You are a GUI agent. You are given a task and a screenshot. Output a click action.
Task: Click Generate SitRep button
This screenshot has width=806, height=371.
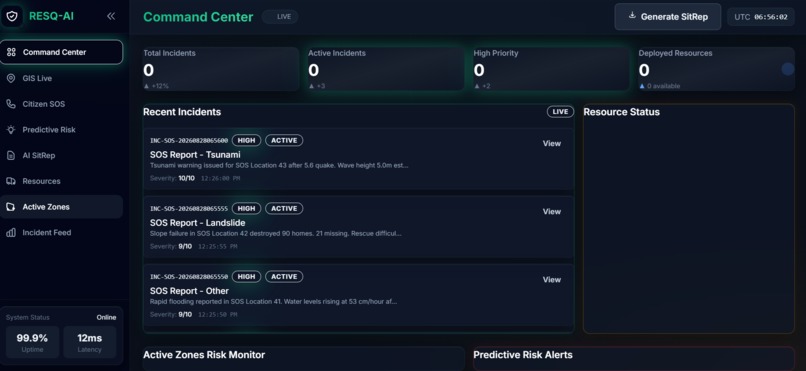pos(668,16)
